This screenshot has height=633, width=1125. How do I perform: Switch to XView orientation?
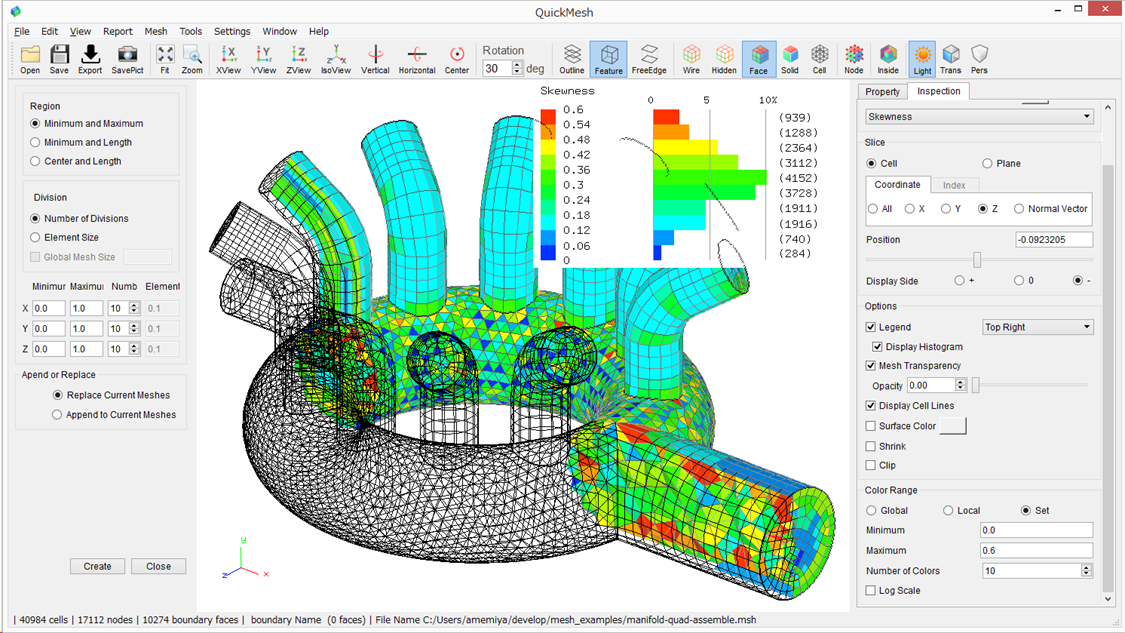pos(228,59)
